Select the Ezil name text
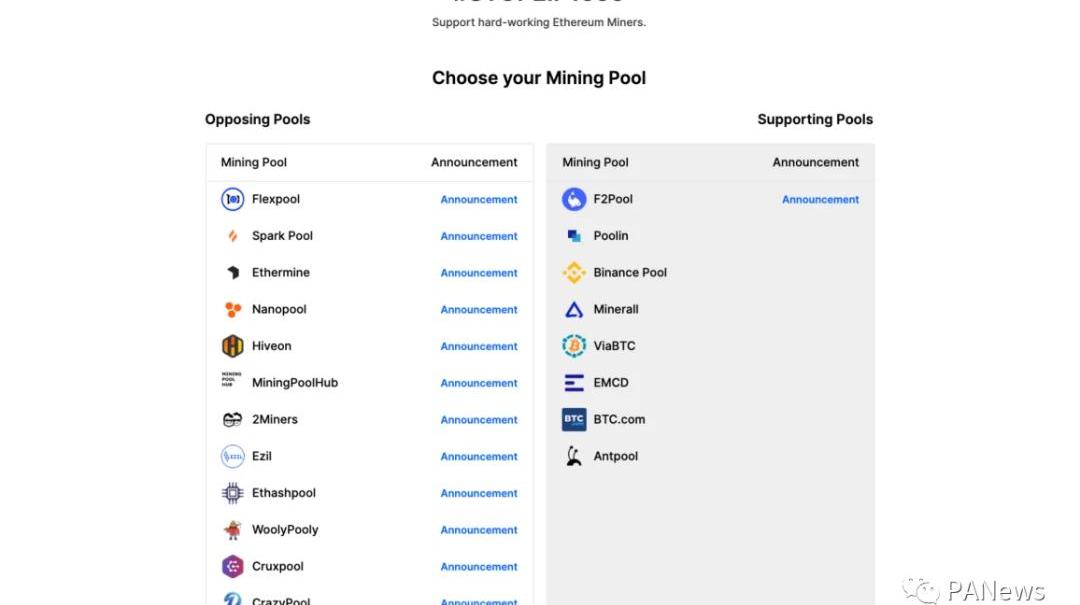Image resolution: width=1080 pixels, height=605 pixels. tap(262, 456)
